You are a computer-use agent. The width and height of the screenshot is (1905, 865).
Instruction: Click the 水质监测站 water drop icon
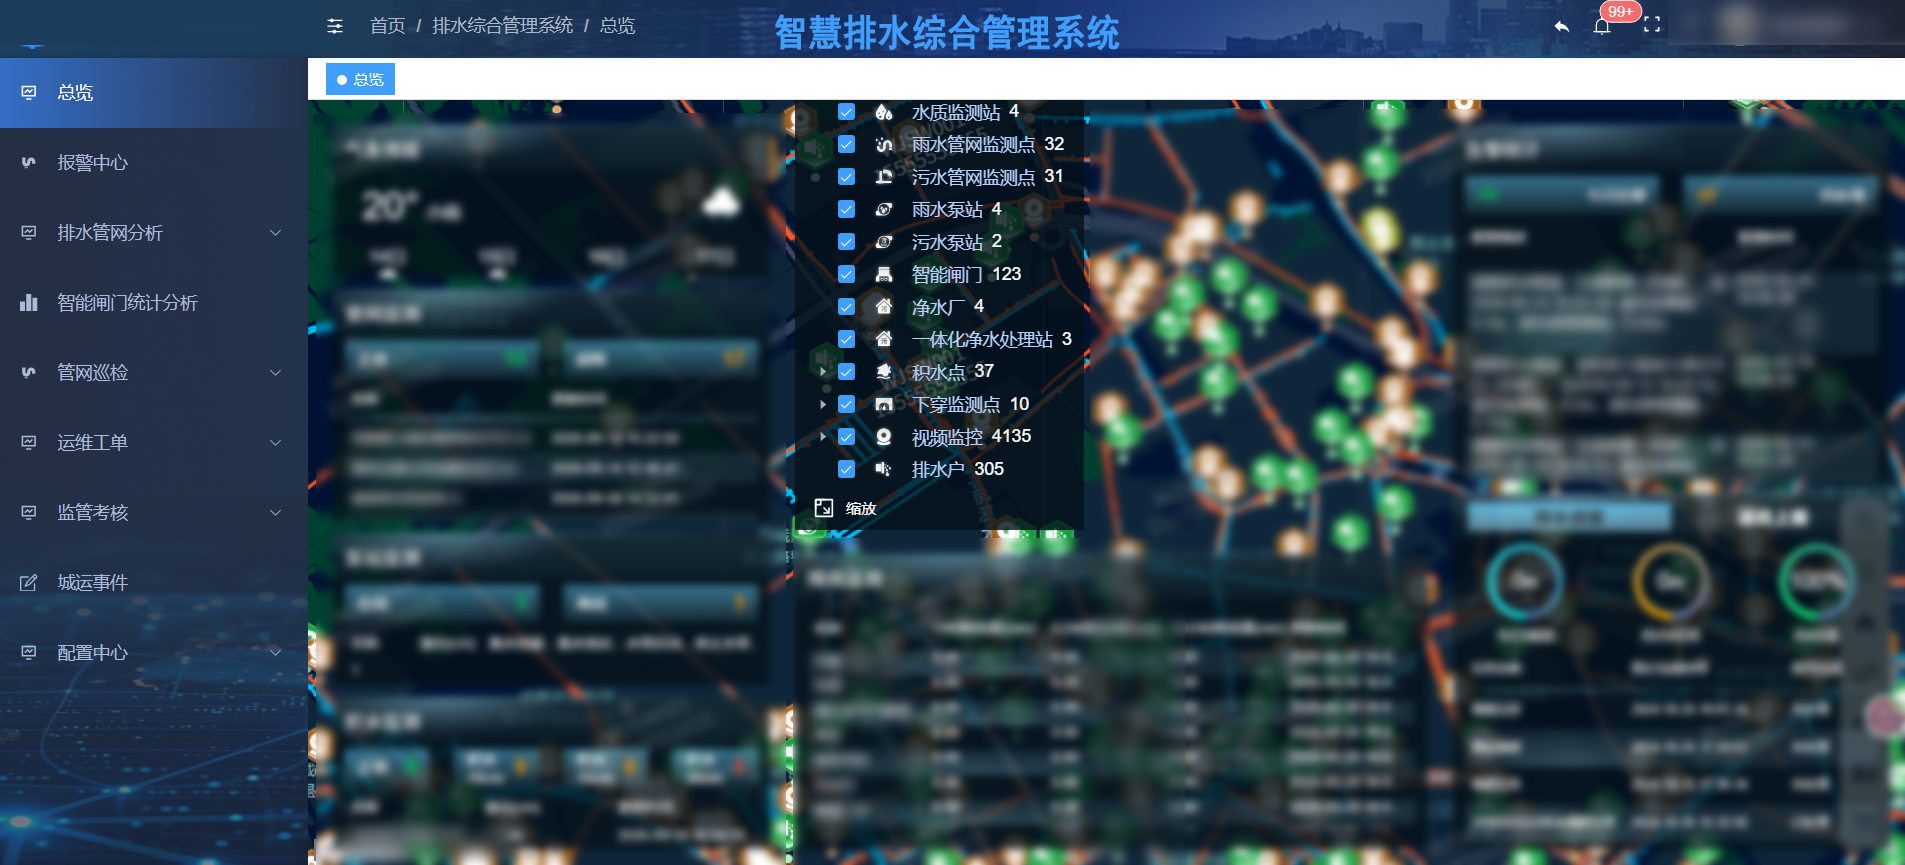[x=884, y=112]
